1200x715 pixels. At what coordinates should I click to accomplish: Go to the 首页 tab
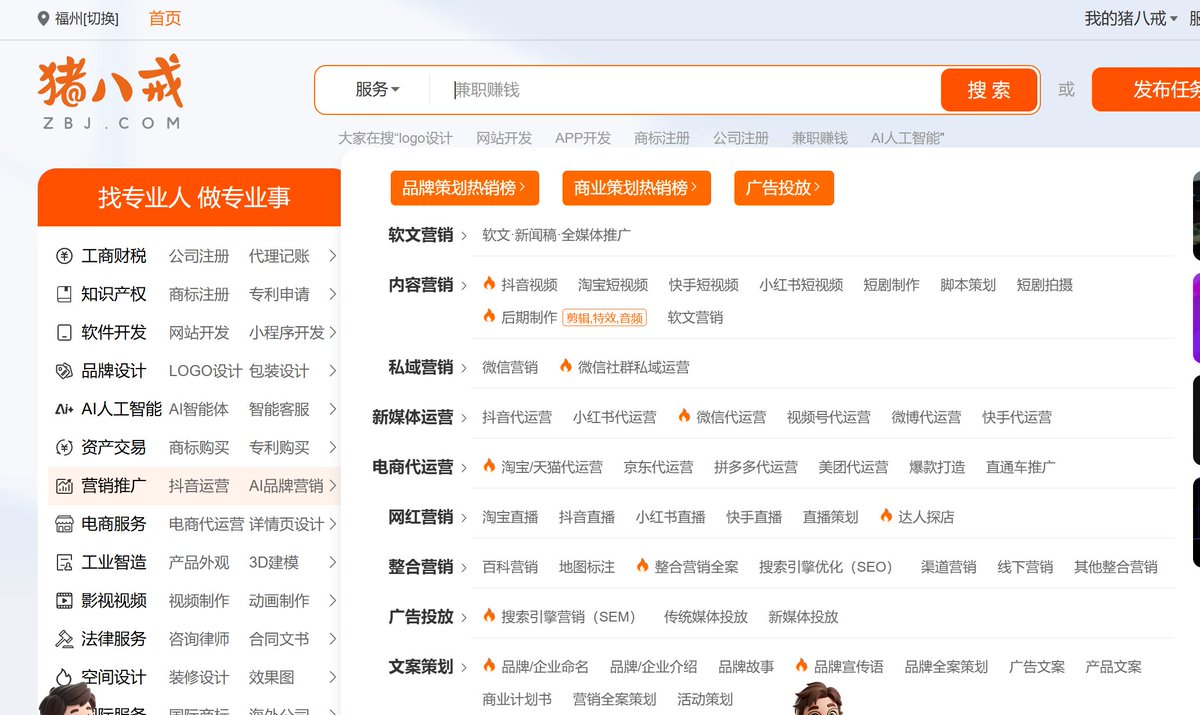[x=165, y=19]
